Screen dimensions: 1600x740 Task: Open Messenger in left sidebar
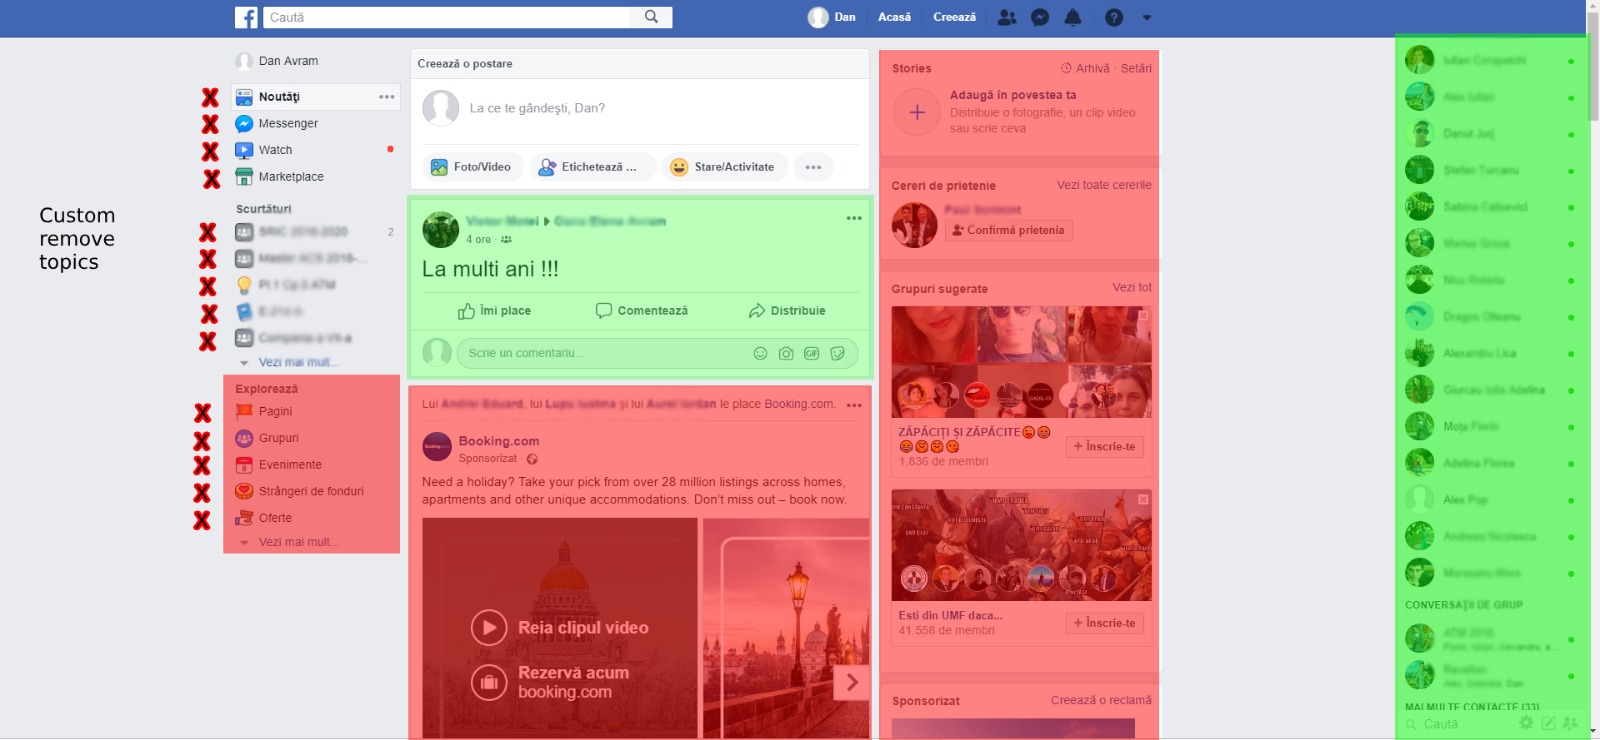click(x=277, y=123)
